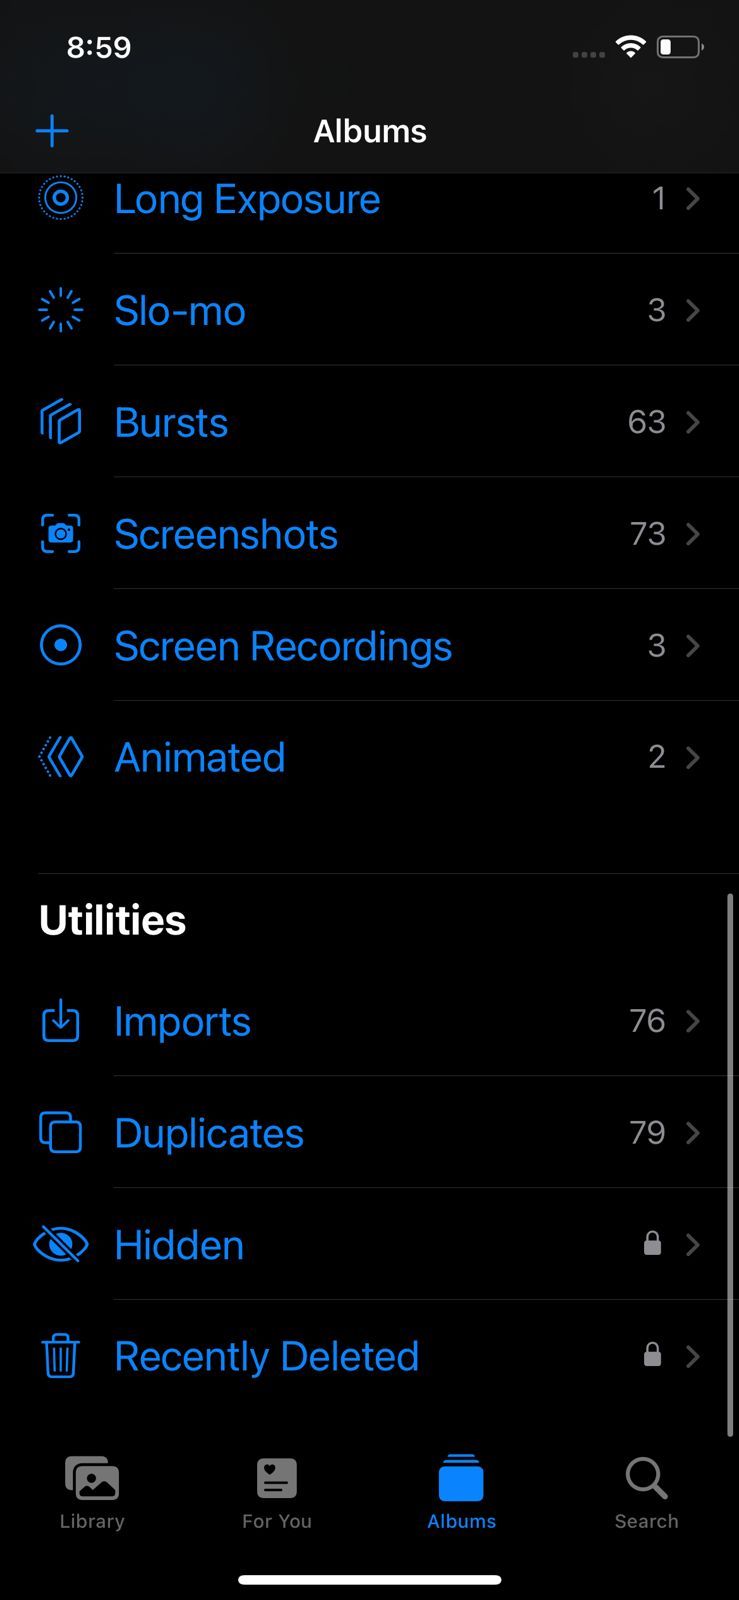Tap the Animated diamond icon
This screenshot has height=1600, width=739.
[60, 757]
